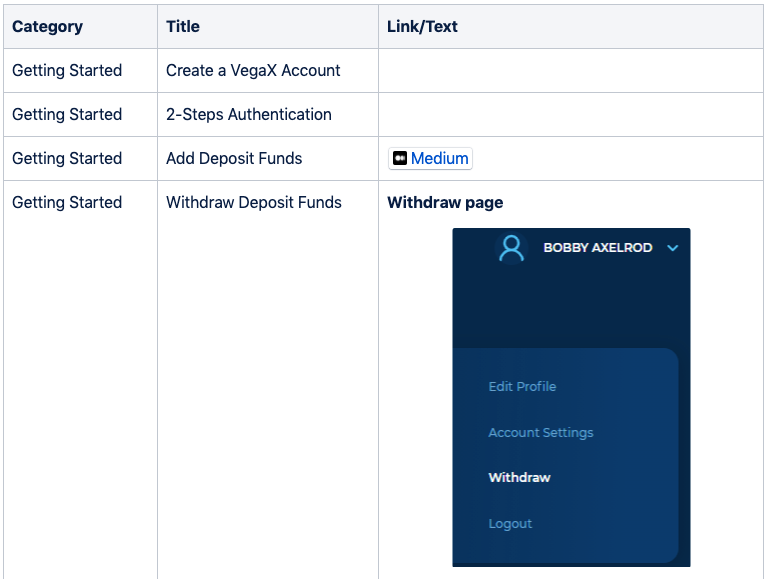Select the Create a VegaX Account cell
The width and height of the screenshot is (769, 579).
click(x=268, y=71)
